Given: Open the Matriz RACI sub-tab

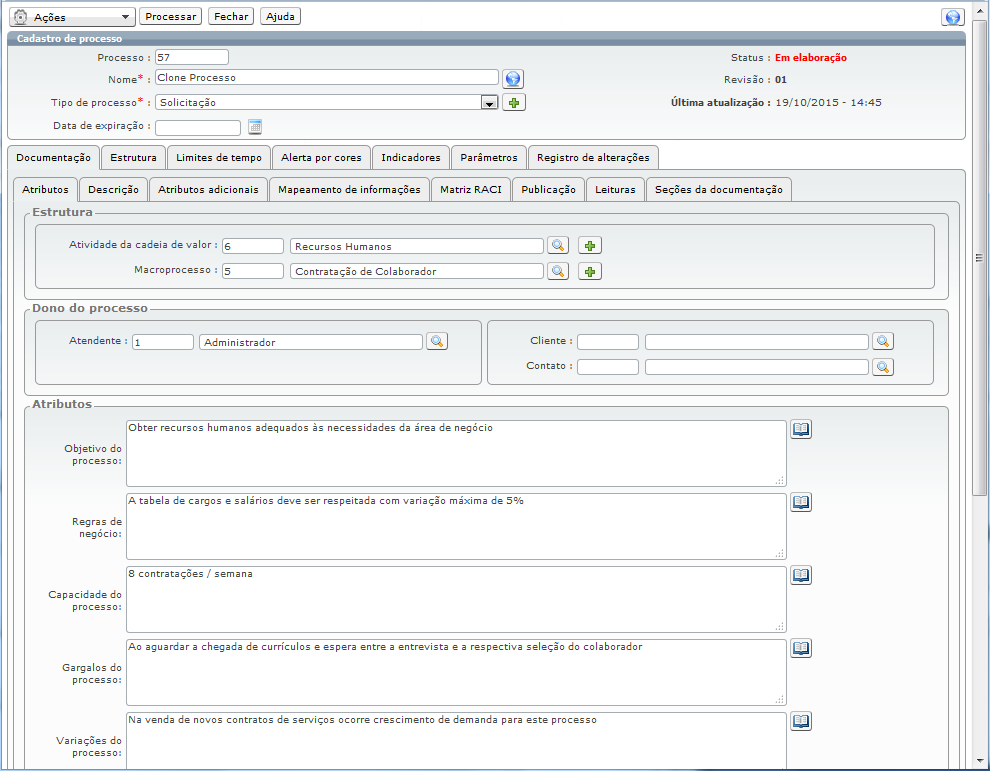Looking at the screenshot, I should 471,189.
